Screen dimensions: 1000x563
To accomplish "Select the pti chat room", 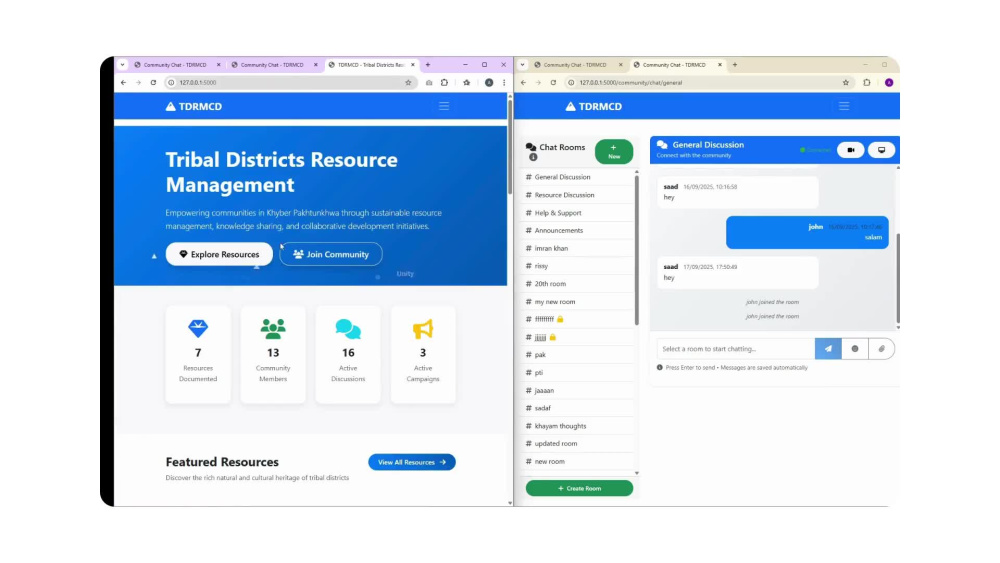I will [578, 372].
